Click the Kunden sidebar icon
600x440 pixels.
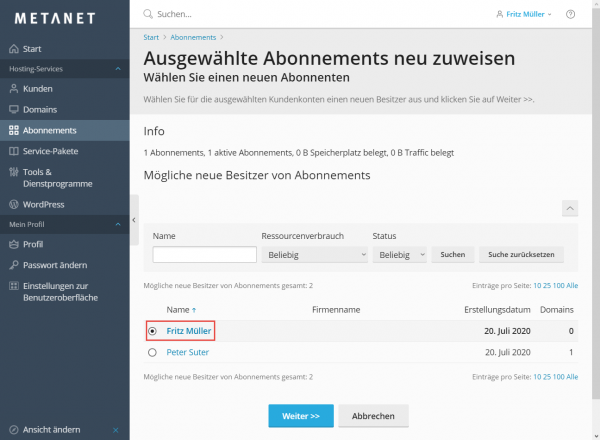pyautogui.click(x=13, y=89)
